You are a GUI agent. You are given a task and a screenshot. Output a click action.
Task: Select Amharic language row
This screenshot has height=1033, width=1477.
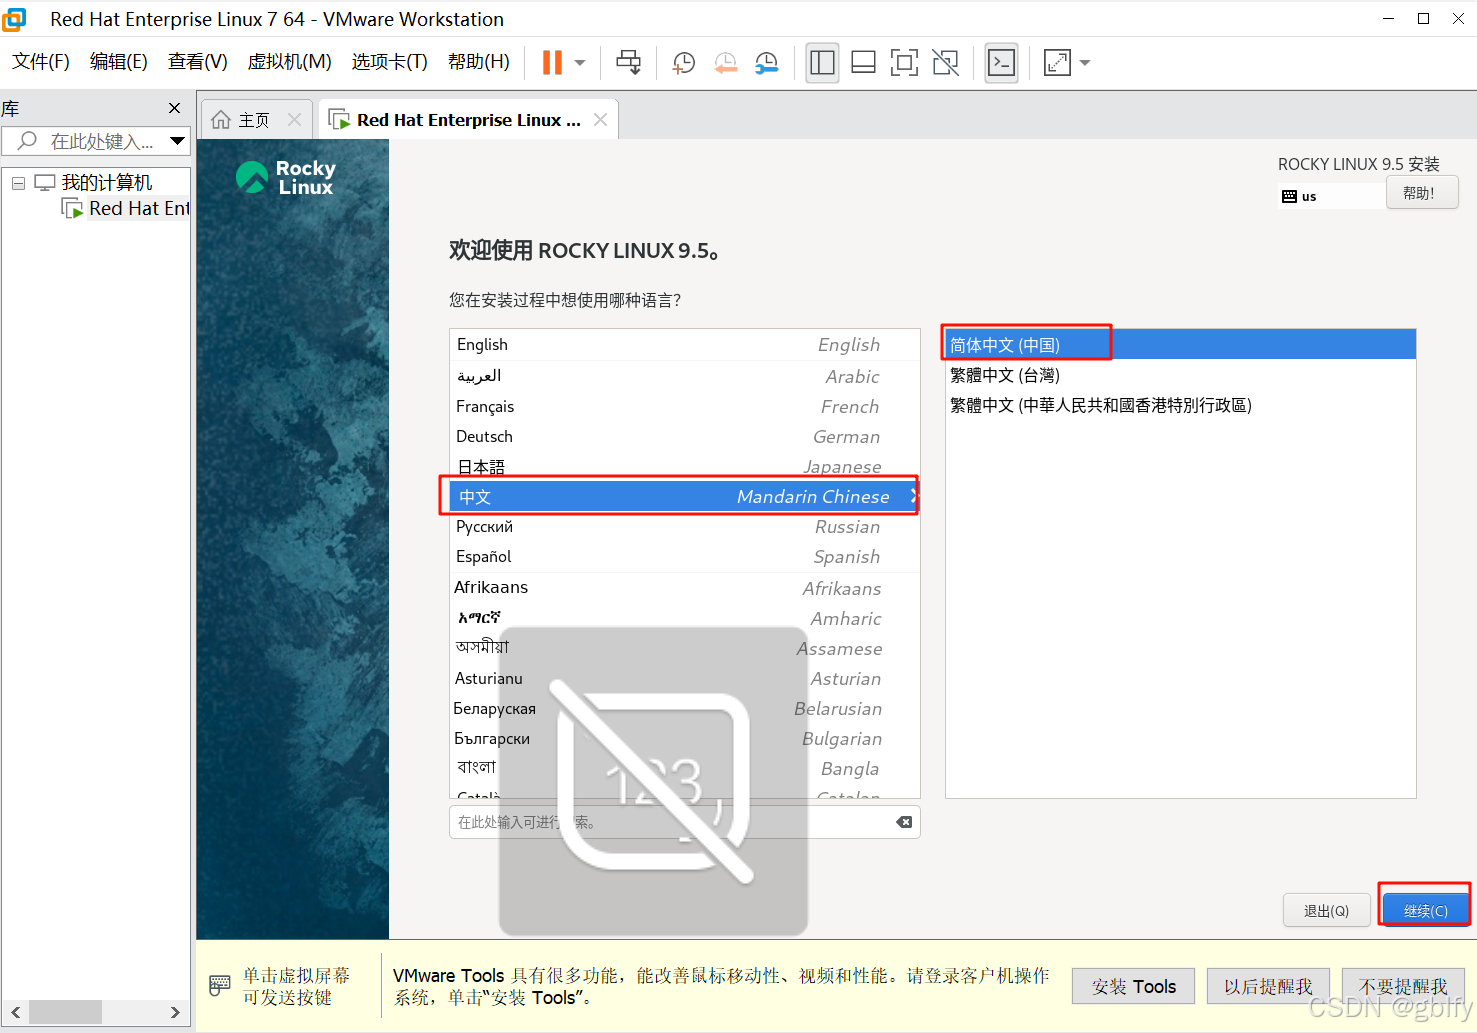pos(685,618)
